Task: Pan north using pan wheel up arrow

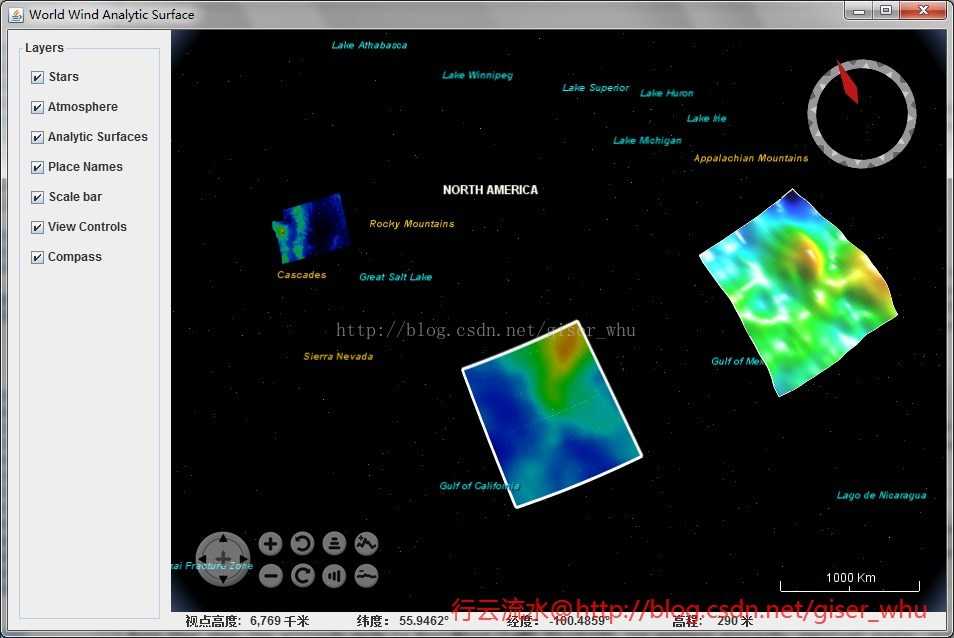Action: tap(223, 538)
